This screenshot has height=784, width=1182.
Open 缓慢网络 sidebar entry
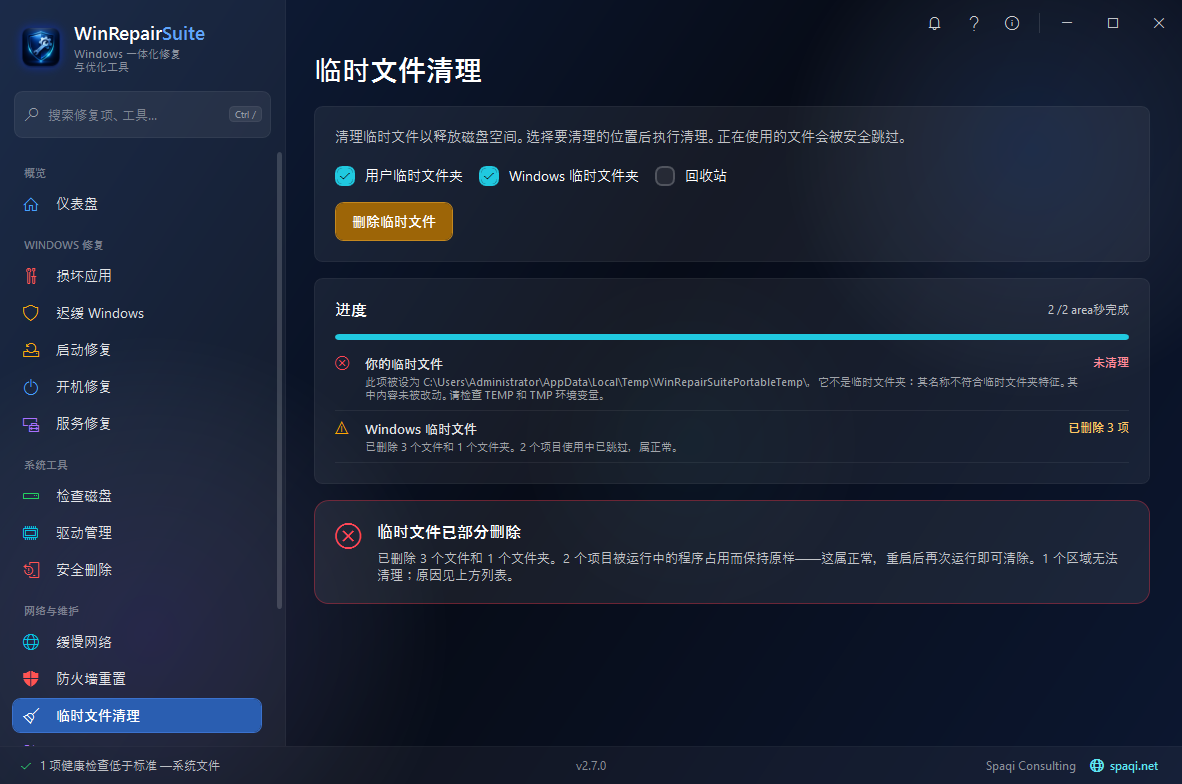click(x=137, y=642)
